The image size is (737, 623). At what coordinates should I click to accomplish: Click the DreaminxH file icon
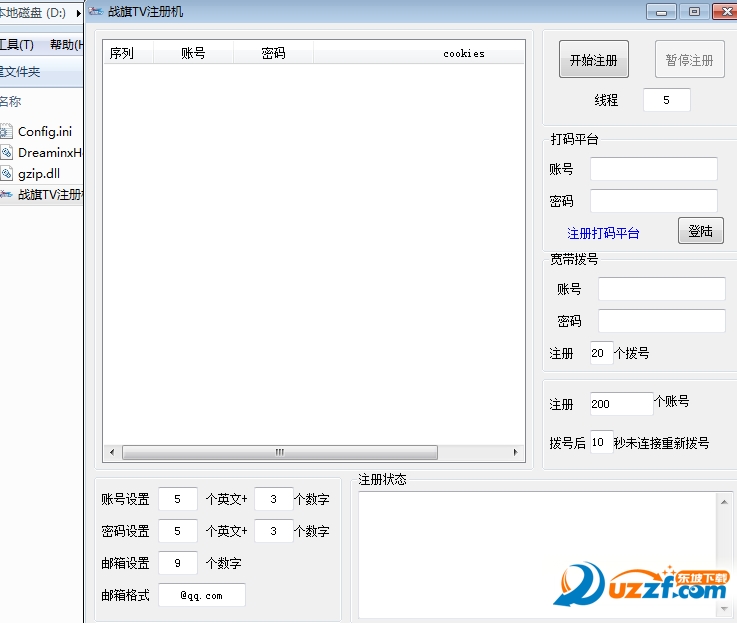6,152
